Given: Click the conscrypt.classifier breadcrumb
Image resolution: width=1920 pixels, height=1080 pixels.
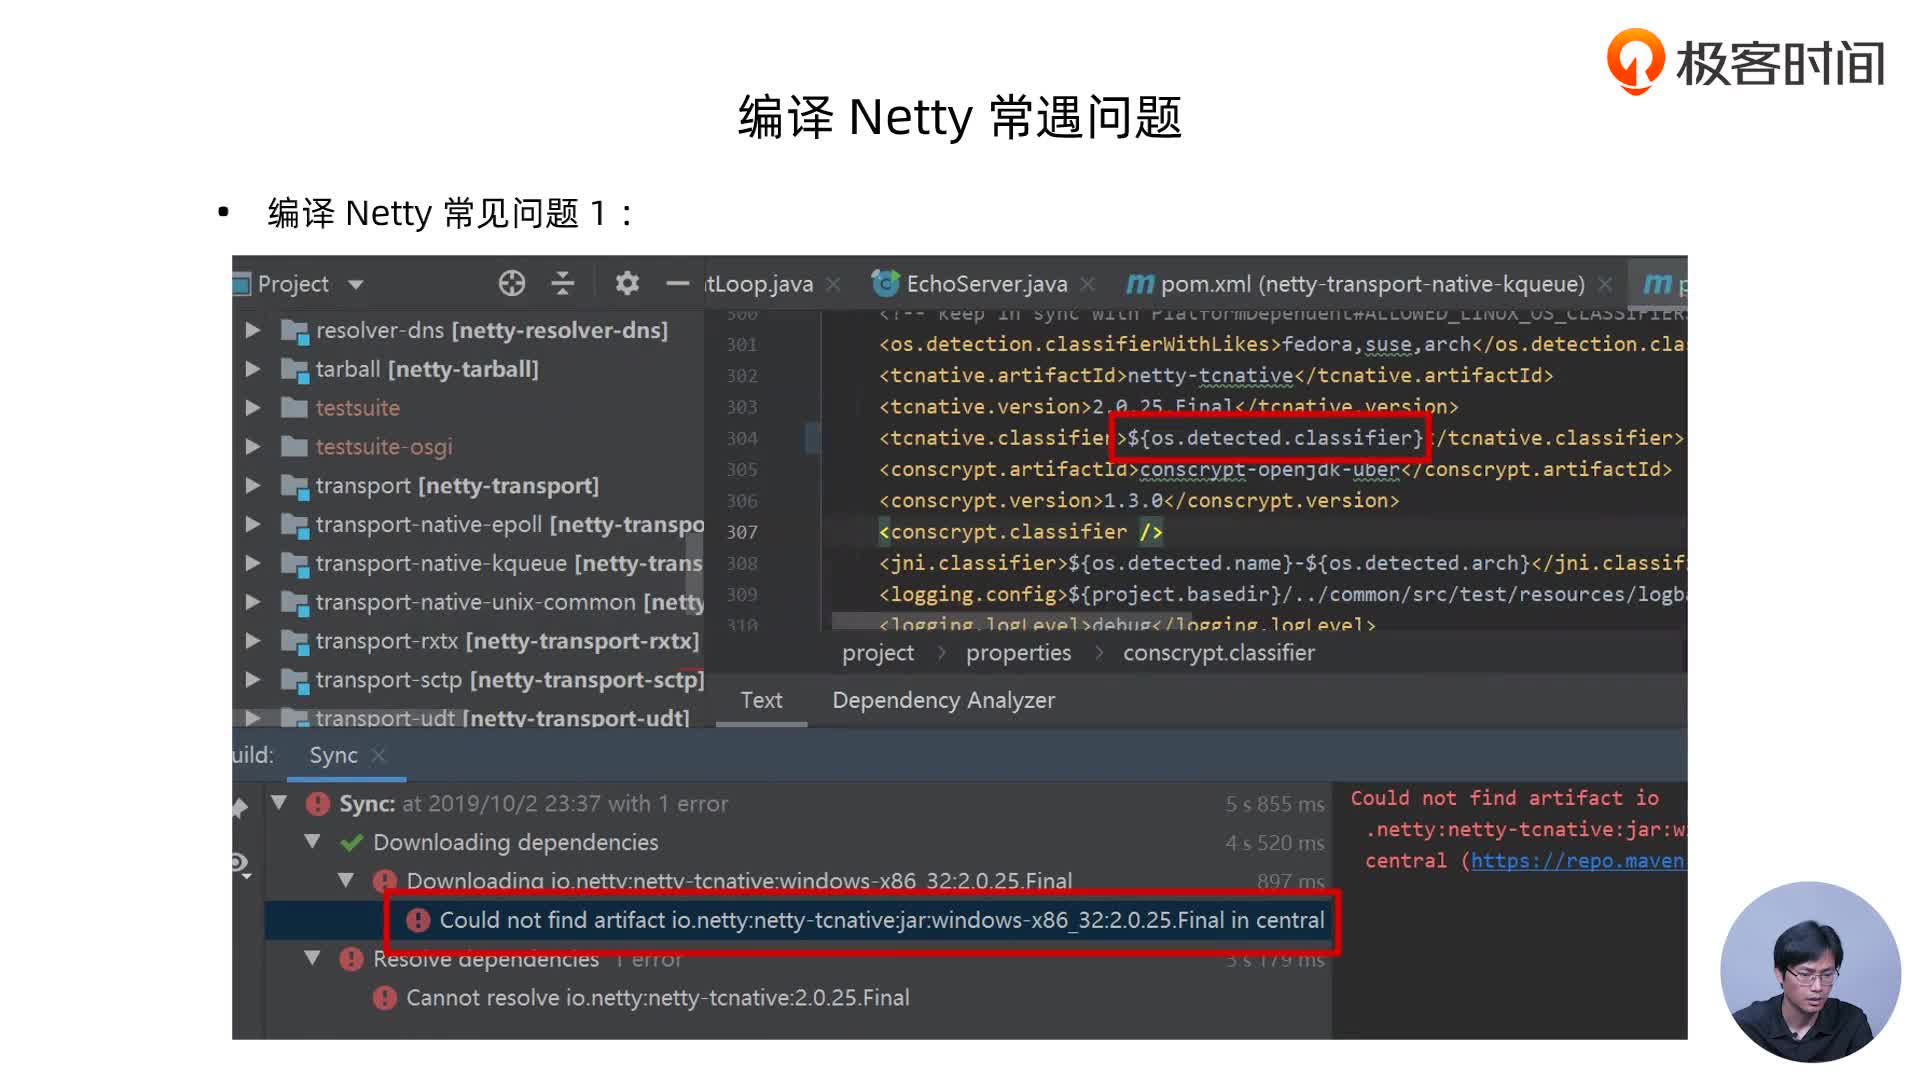Looking at the screenshot, I should pos(1218,652).
